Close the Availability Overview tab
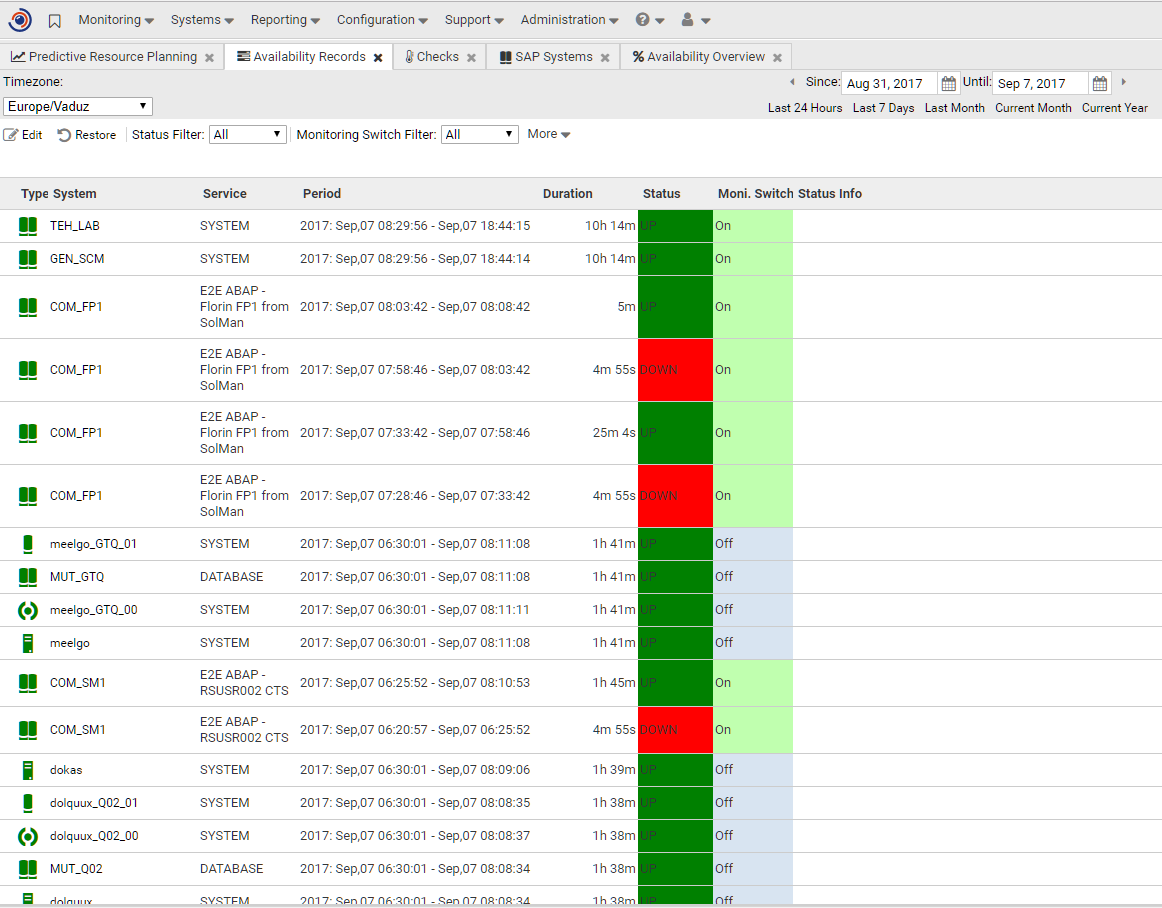 tap(777, 58)
